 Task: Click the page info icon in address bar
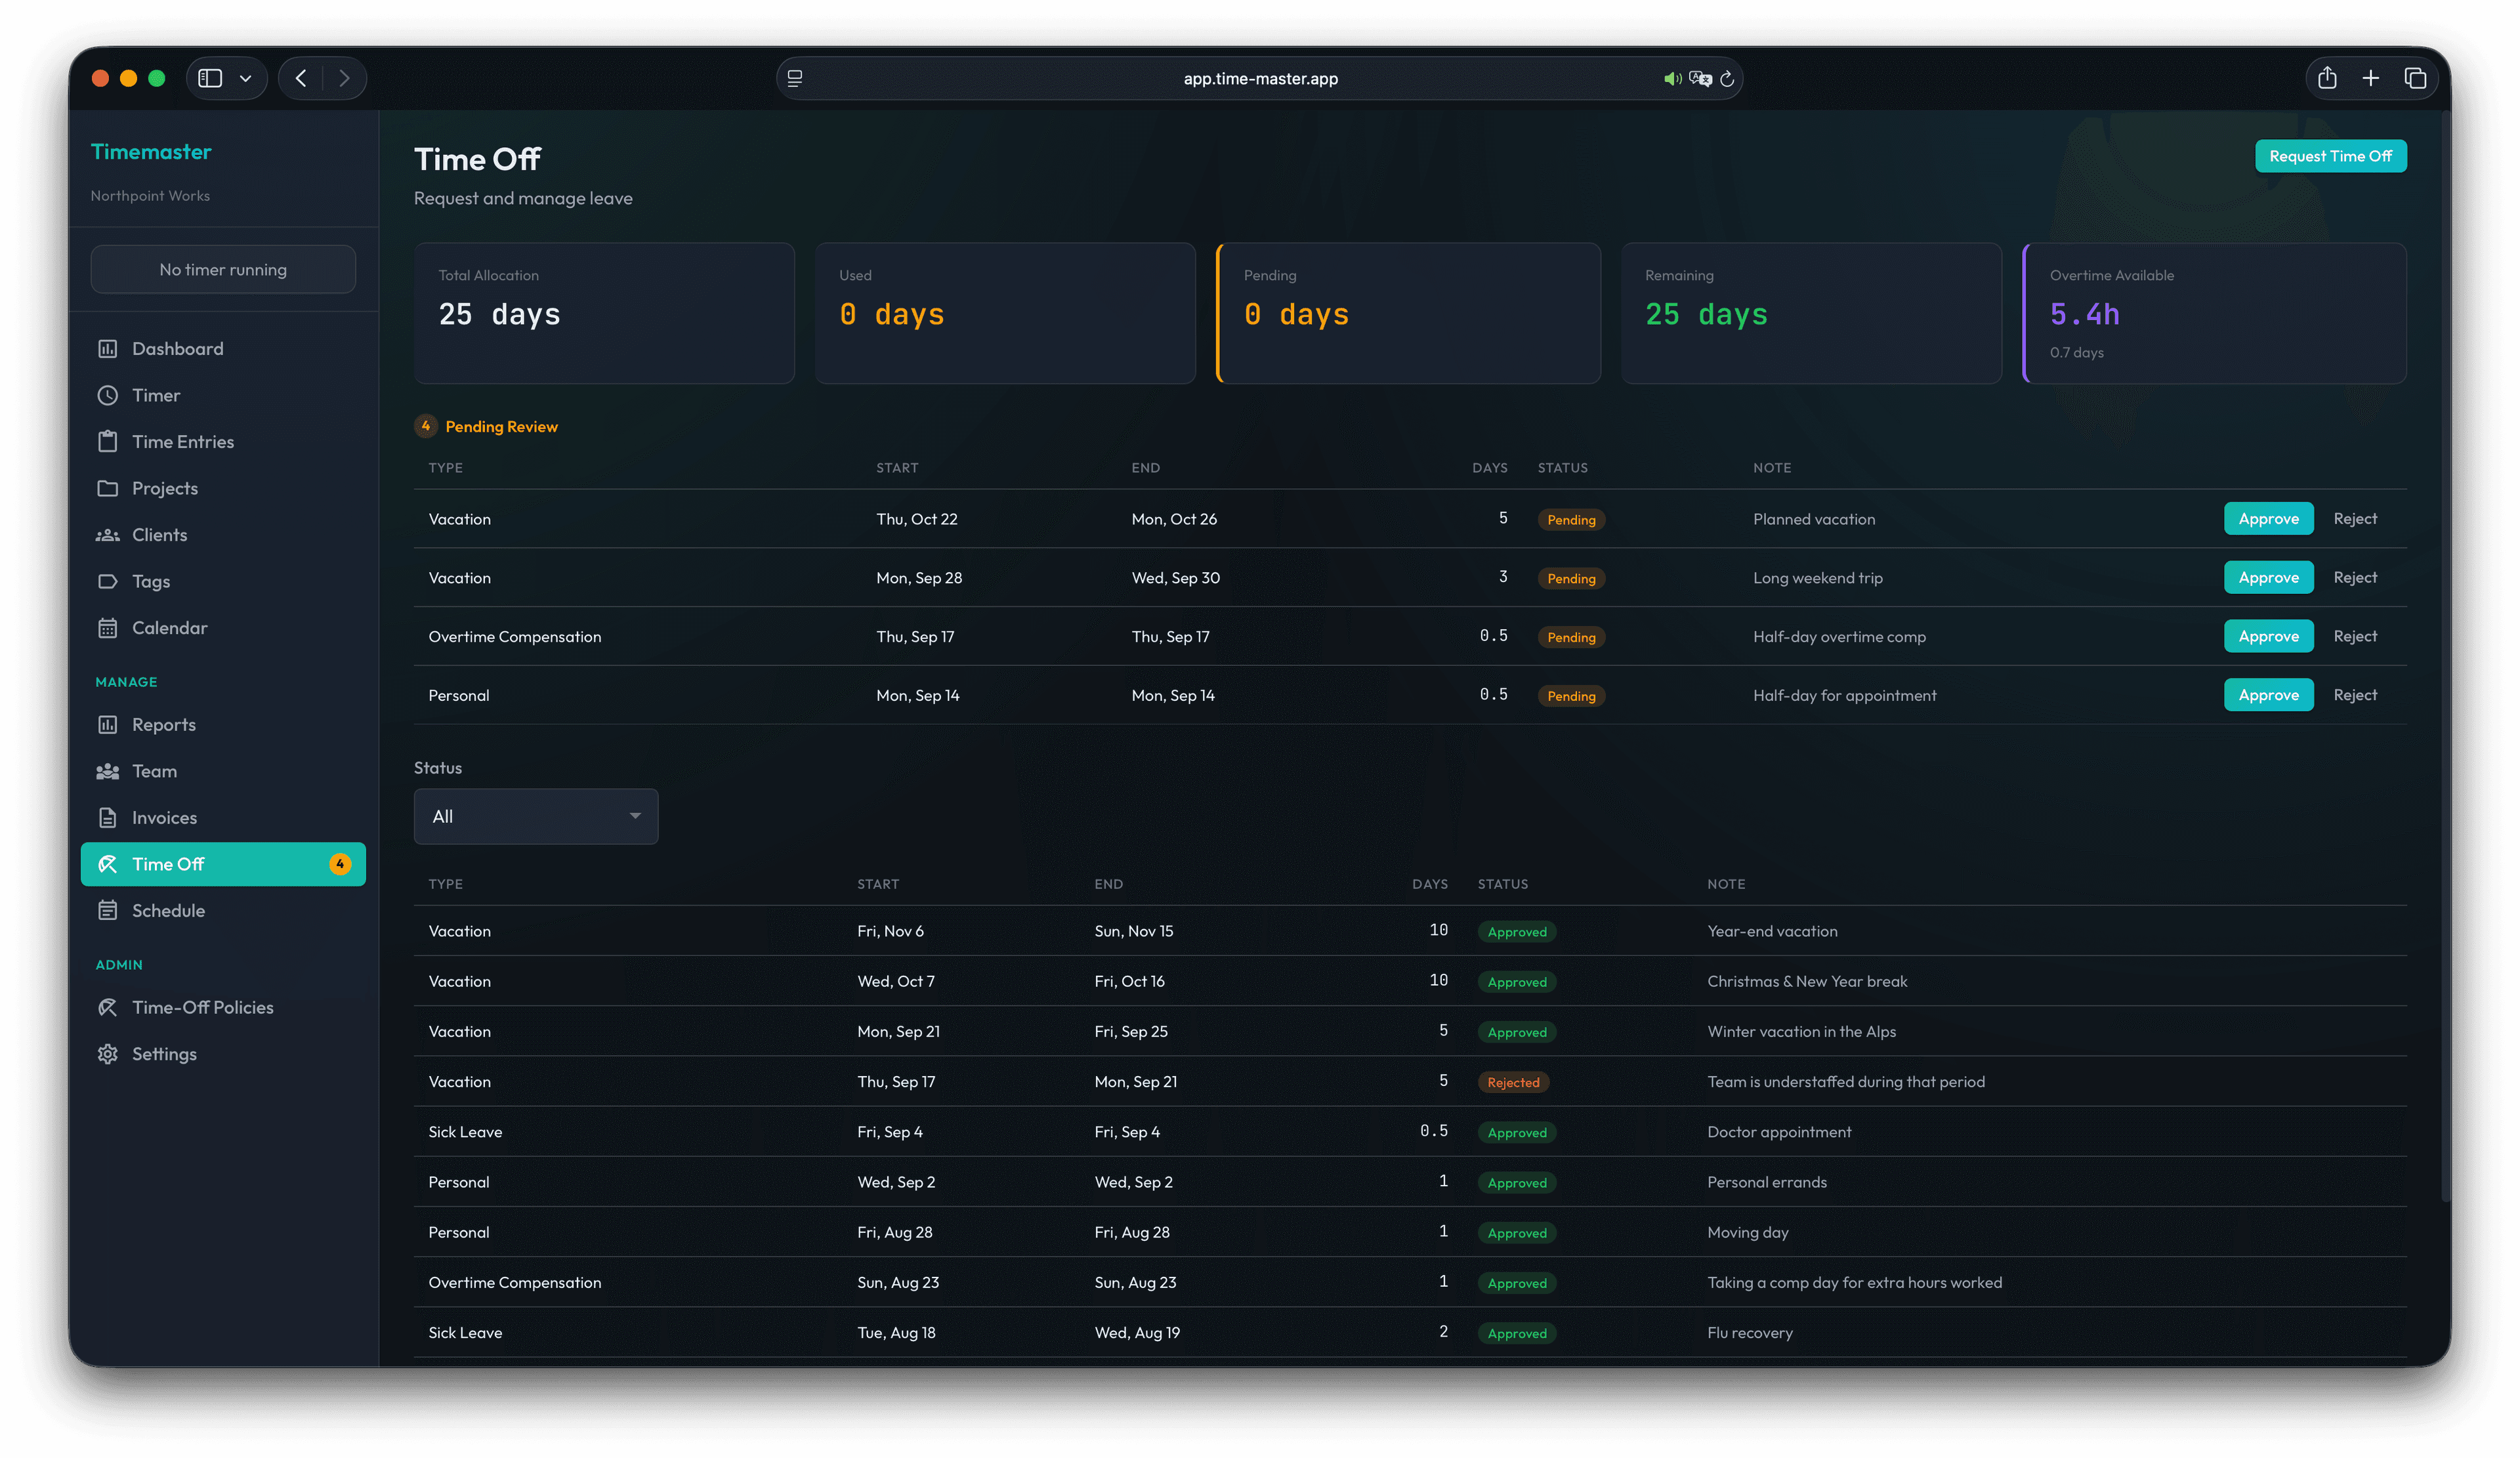point(795,79)
